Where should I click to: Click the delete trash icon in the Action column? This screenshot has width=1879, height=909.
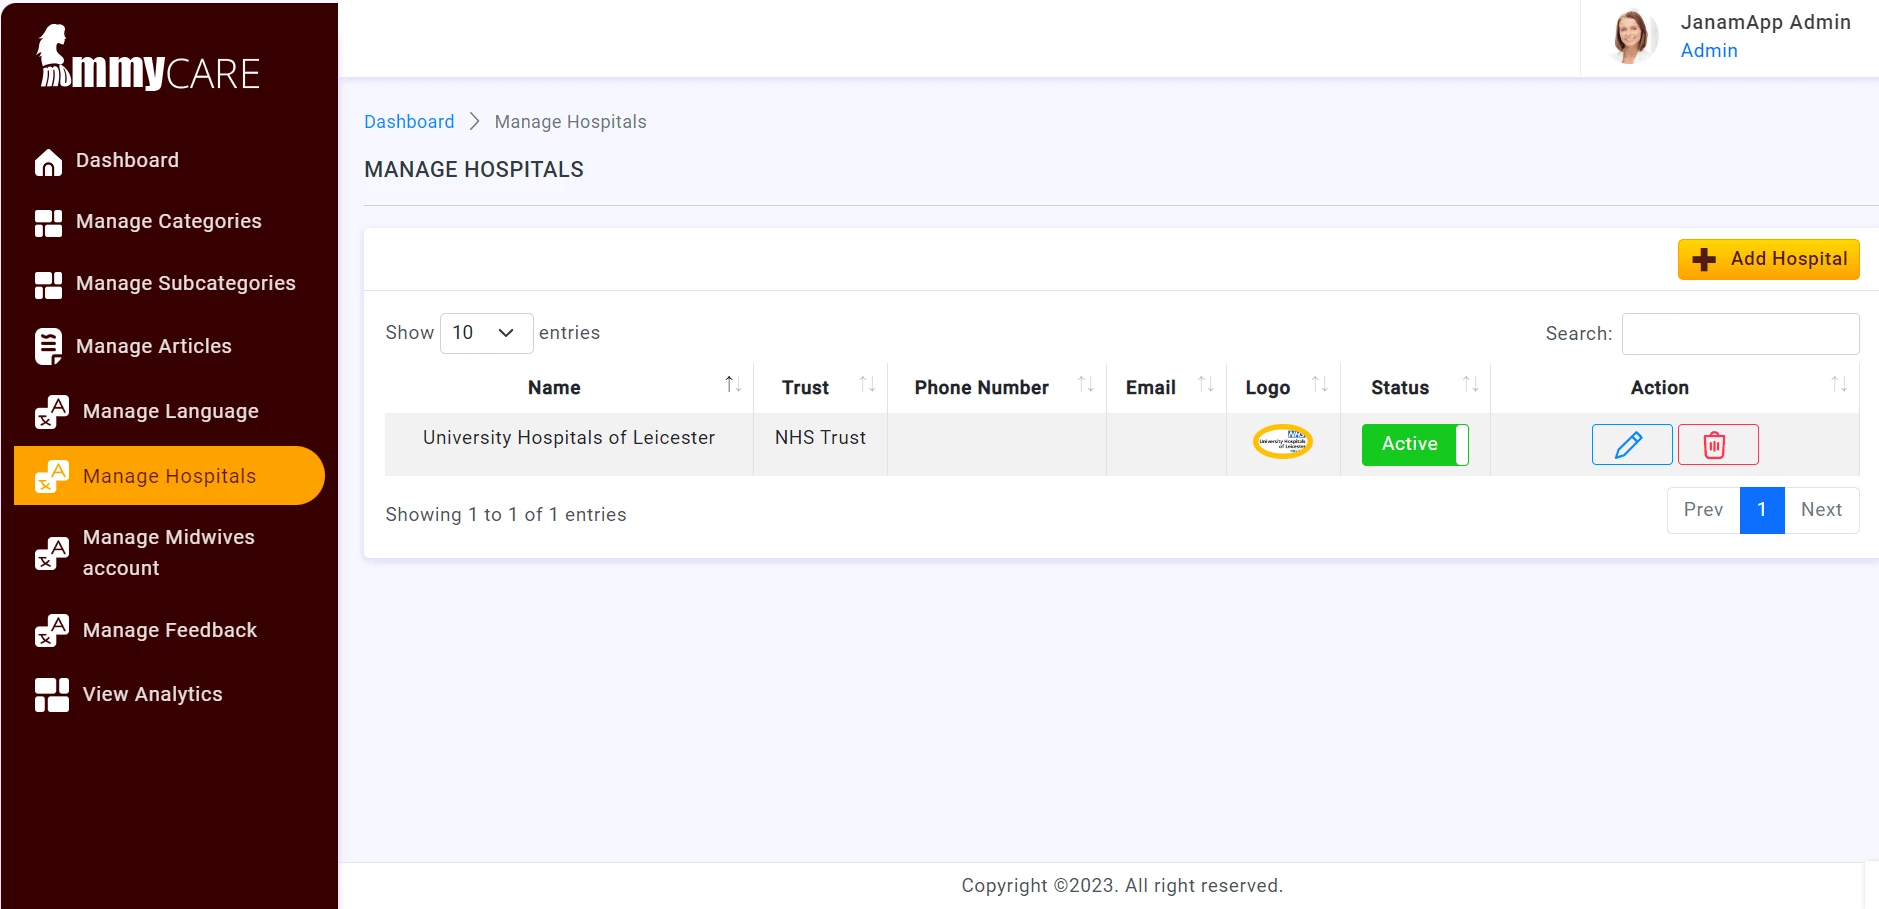click(x=1717, y=444)
